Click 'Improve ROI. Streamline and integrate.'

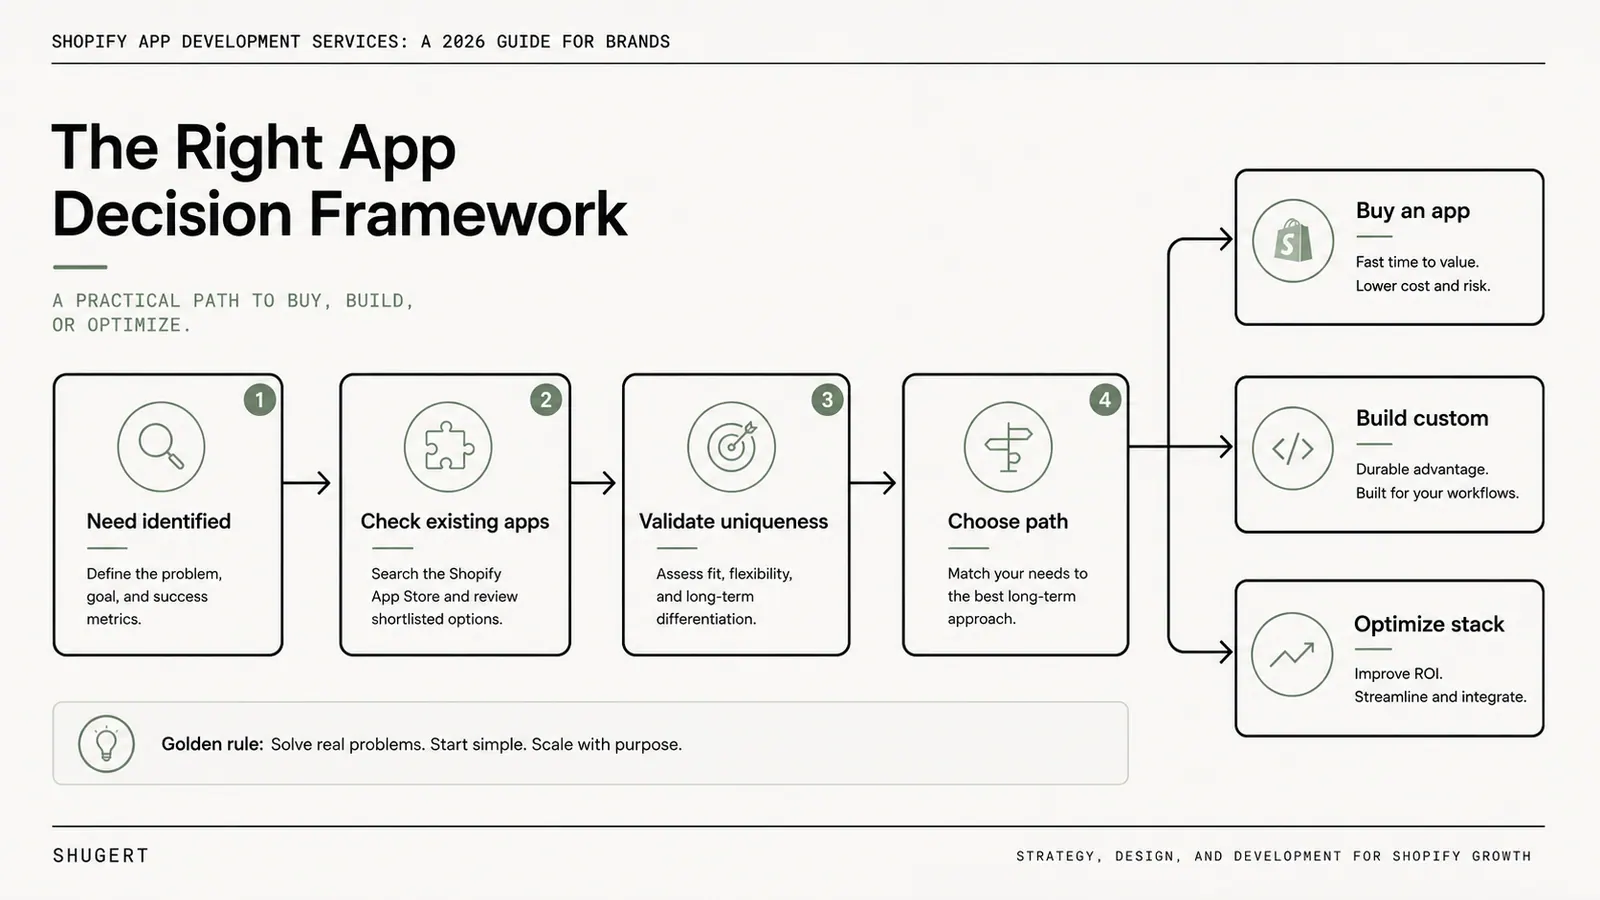pos(1440,685)
